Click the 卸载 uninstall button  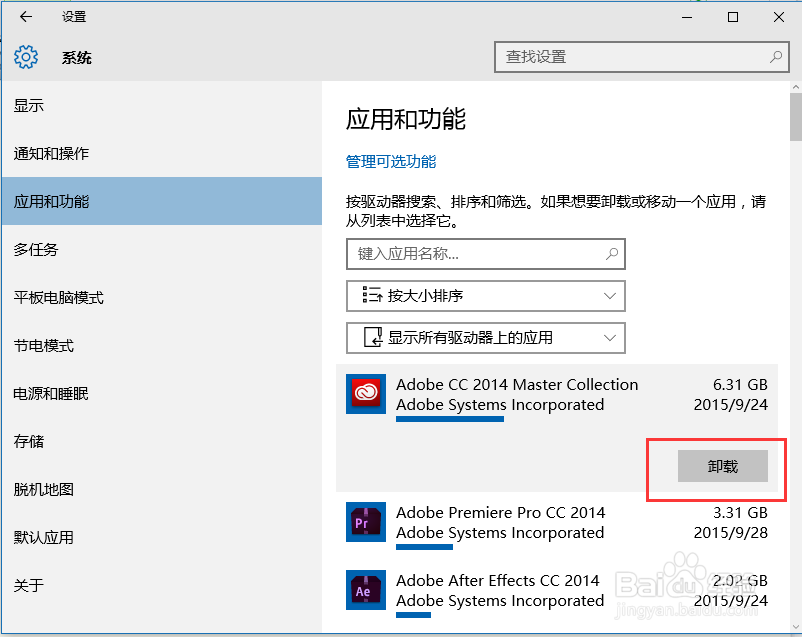(722, 467)
